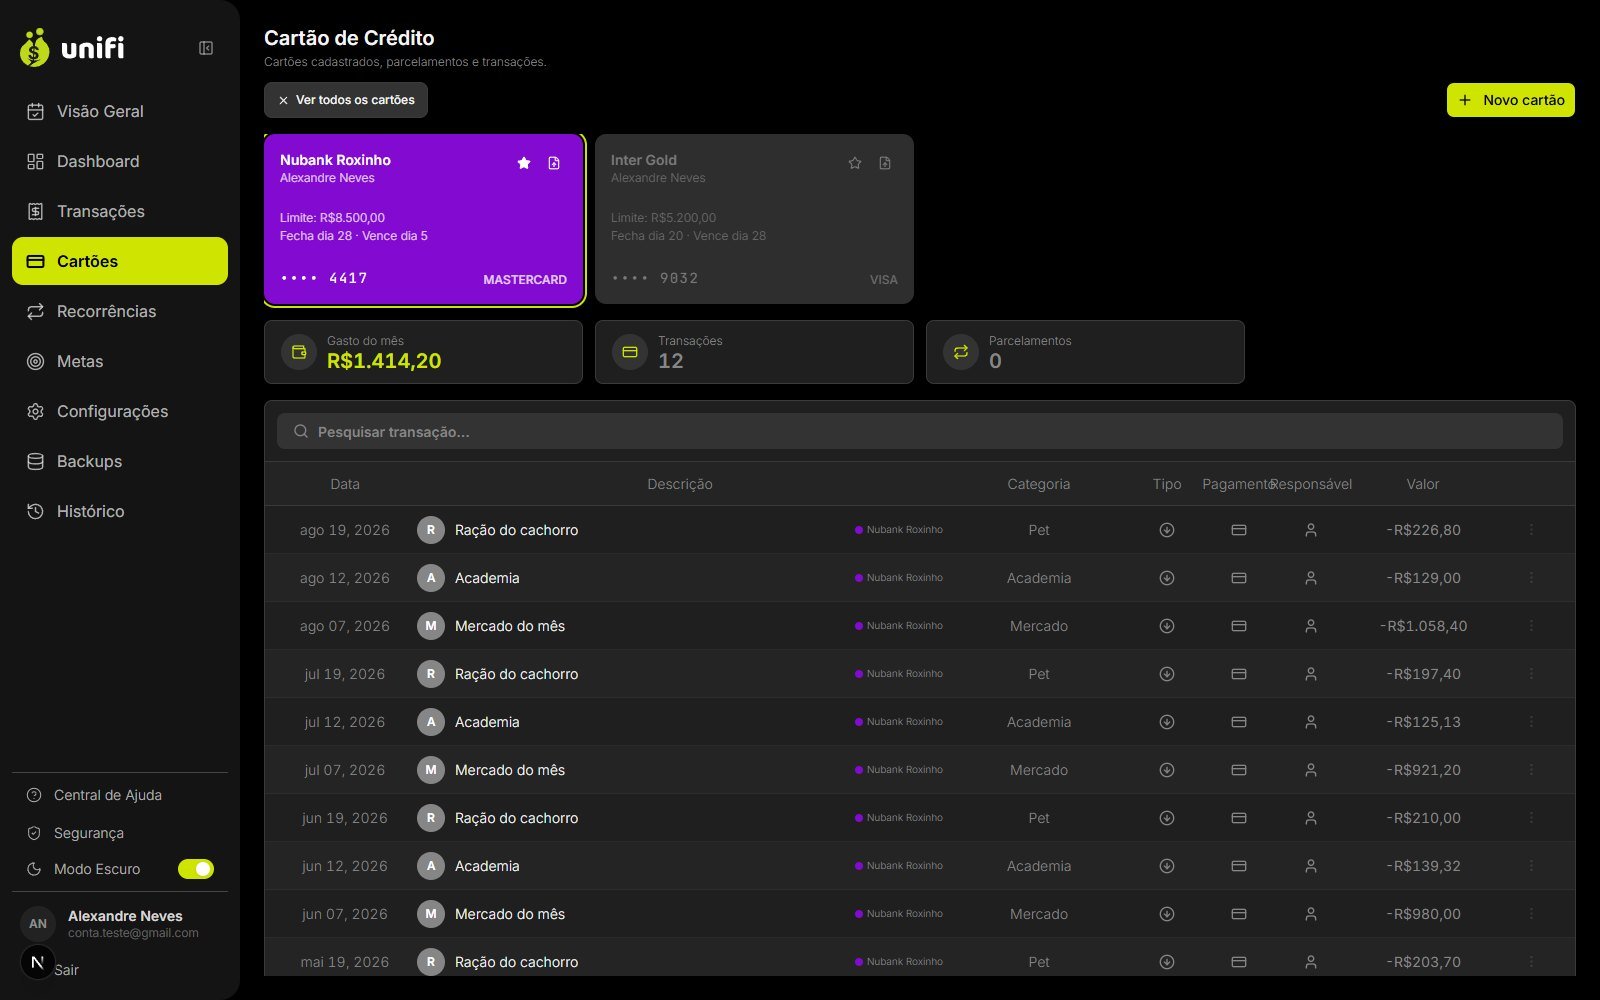Click the unifi logo icon
The image size is (1600, 1000).
pyautogui.click(x=34, y=47)
